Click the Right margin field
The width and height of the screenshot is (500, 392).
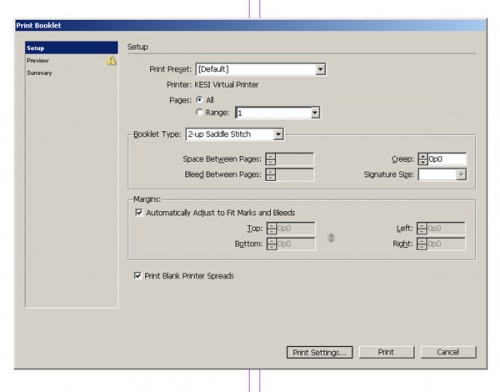point(446,244)
